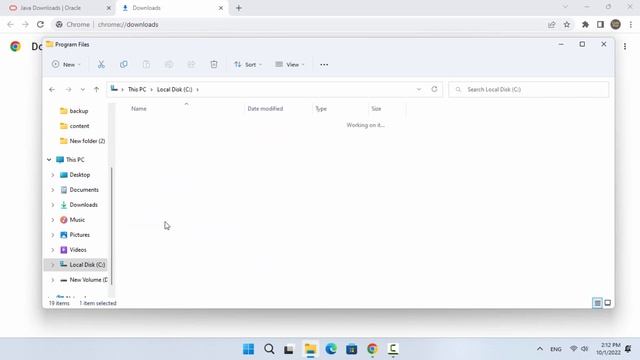Open the Windows Start menu
Image resolution: width=640 pixels, height=360 pixels.
pyautogui.click(x=249, y=349)
